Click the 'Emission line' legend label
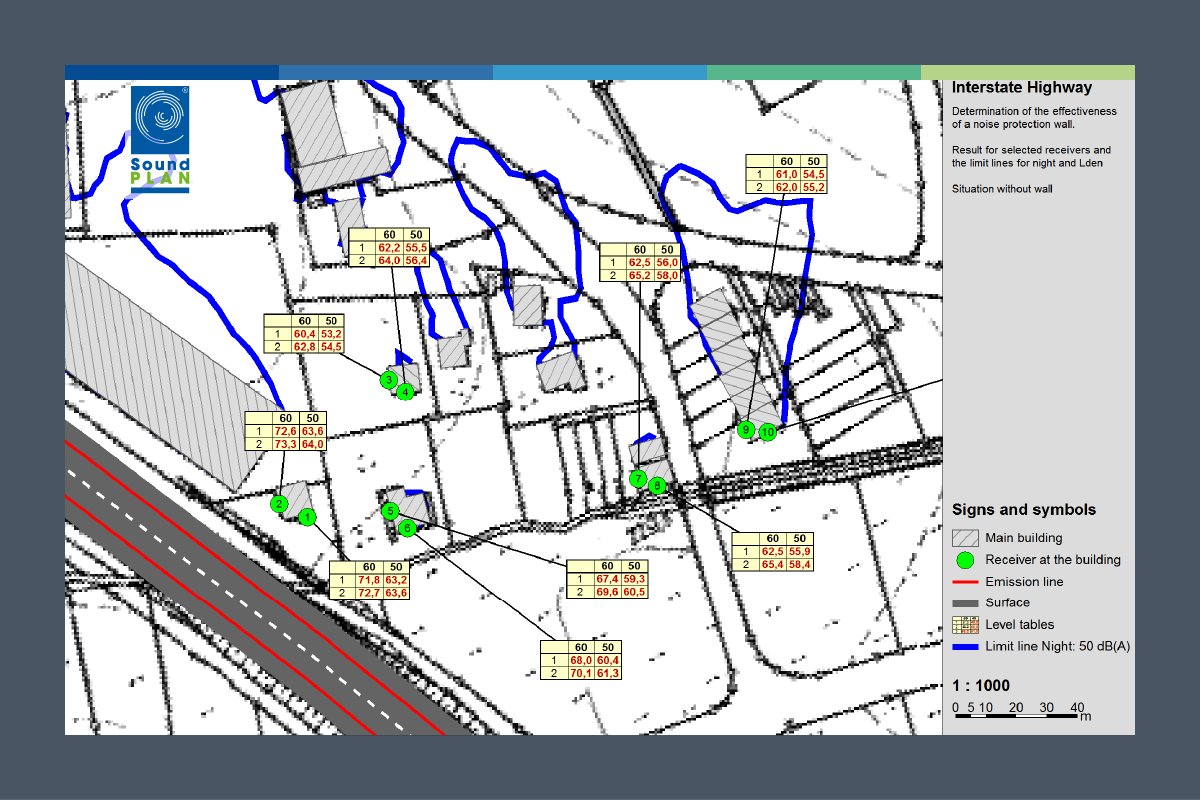Viewport: 1200px width, 800px height. [1024, 582]
